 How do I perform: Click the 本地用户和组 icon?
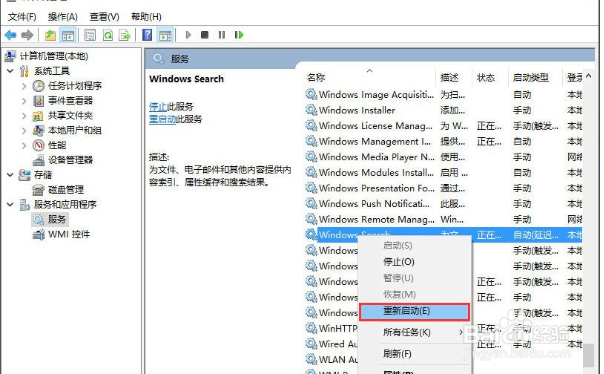38,131
